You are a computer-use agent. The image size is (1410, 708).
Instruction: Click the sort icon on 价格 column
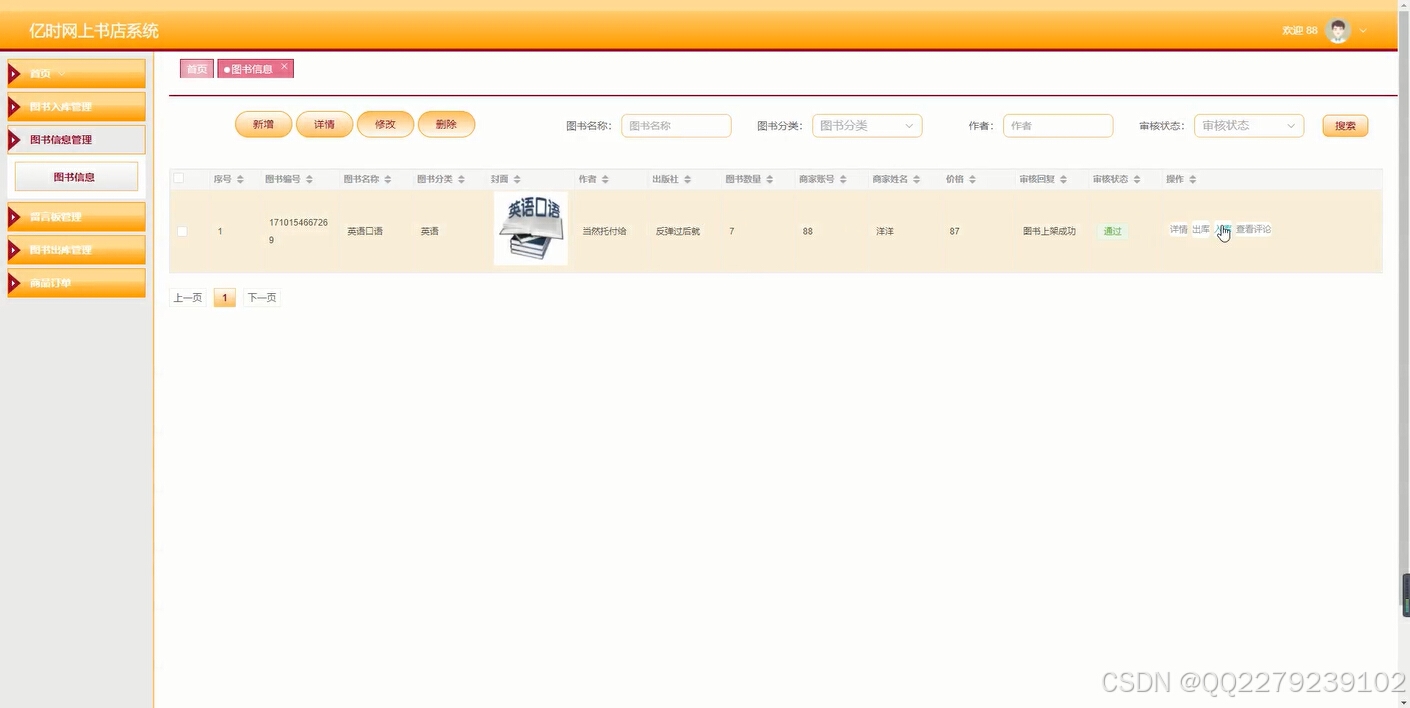point(971,178)
